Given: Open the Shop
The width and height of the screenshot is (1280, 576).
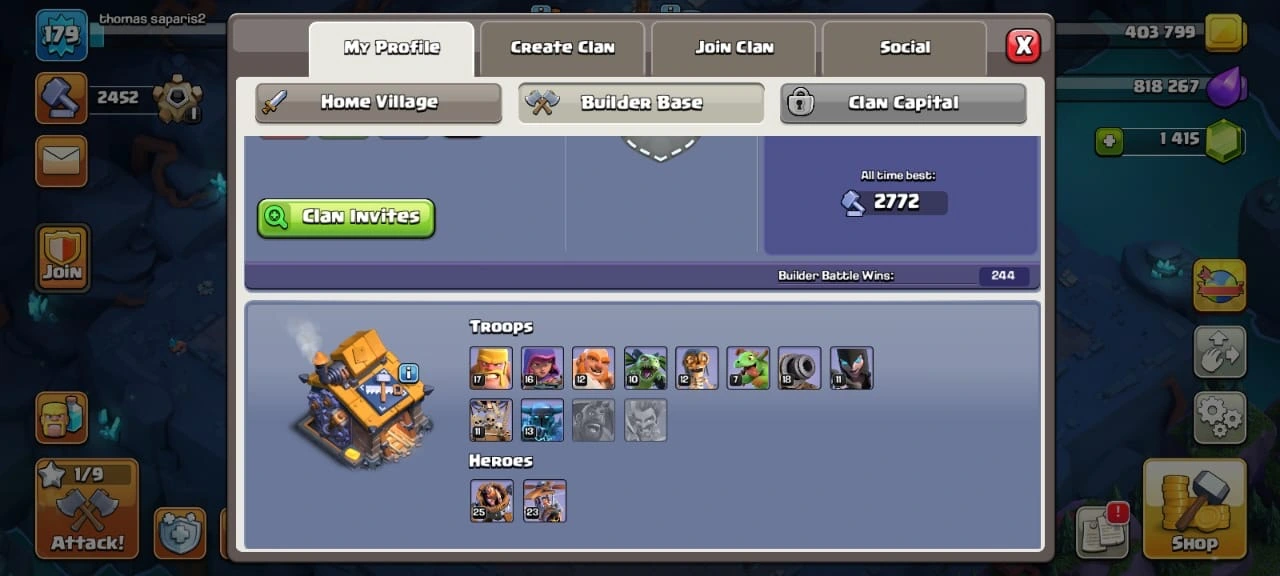Looking at the screenshot, I should [x=1195, y=508].
